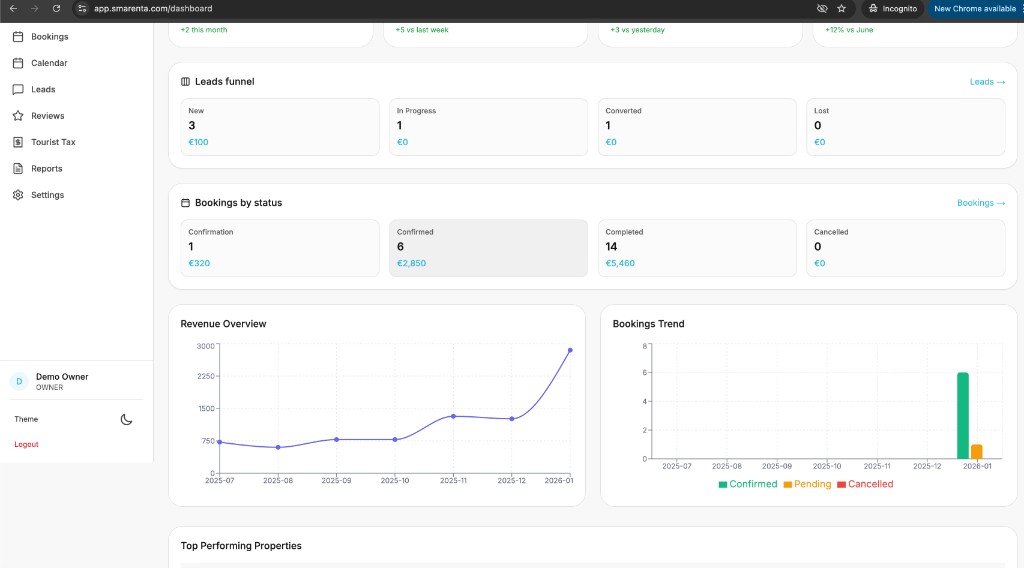1024x568 pixels.
Task: Select the Confirmation bookings card
Action: click(x=280, y=248)
